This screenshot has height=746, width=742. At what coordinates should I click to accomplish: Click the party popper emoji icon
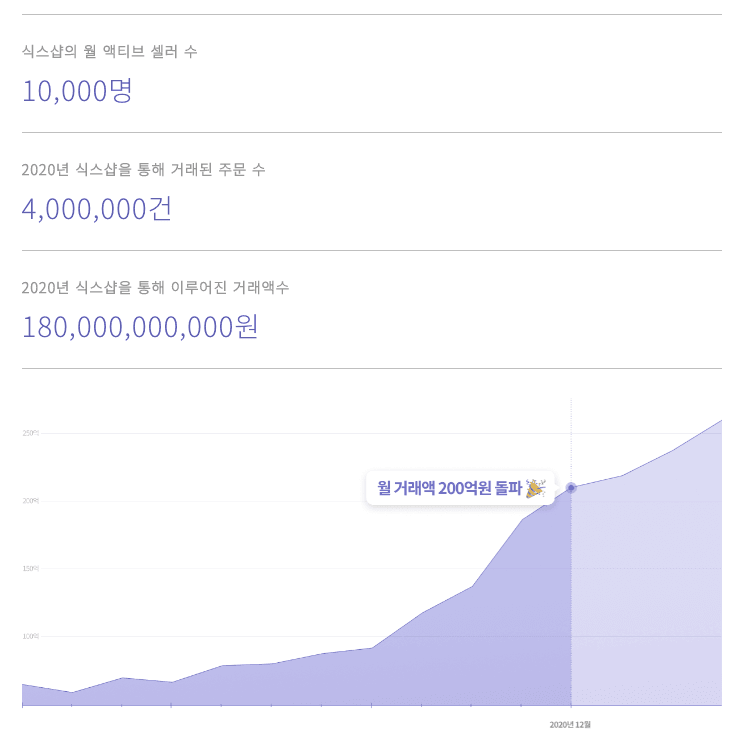pyautogui.click(x=535, y=488)
